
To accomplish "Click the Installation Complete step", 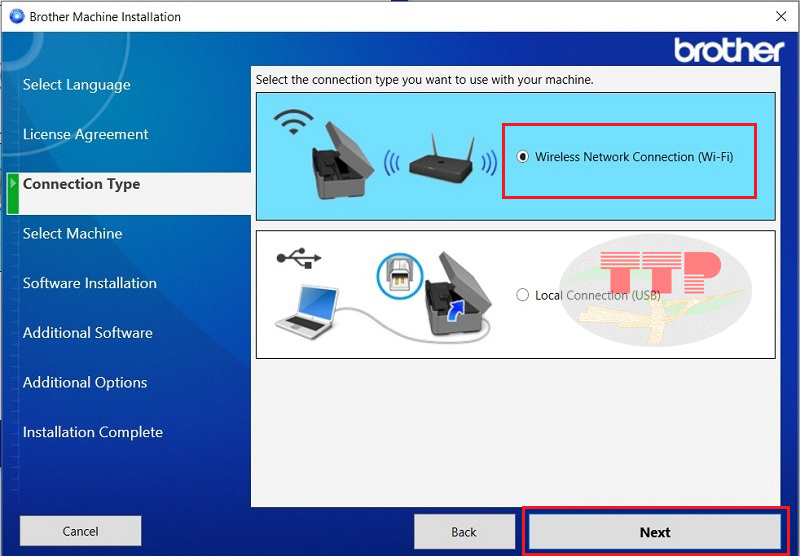I will [92, 432].
